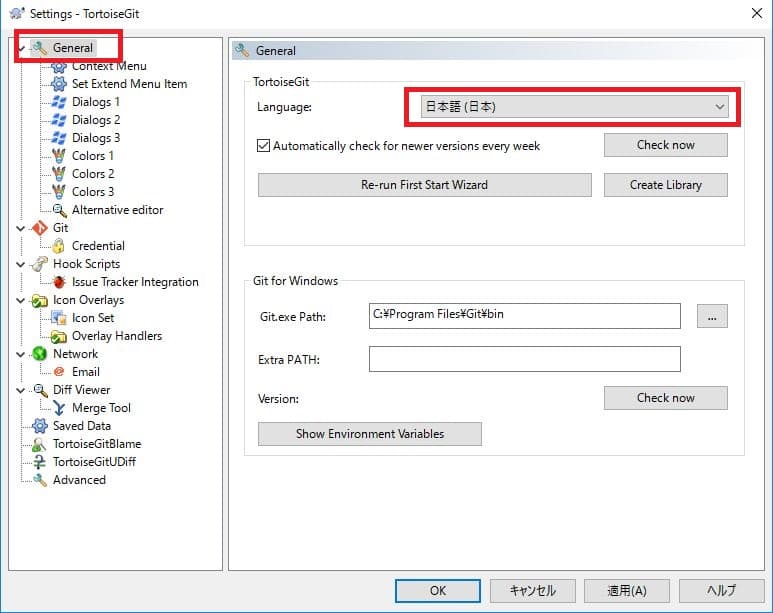Click the Issue Tracker Integration bug icon
Screen dimensions: 773x613
pos(59,282)
